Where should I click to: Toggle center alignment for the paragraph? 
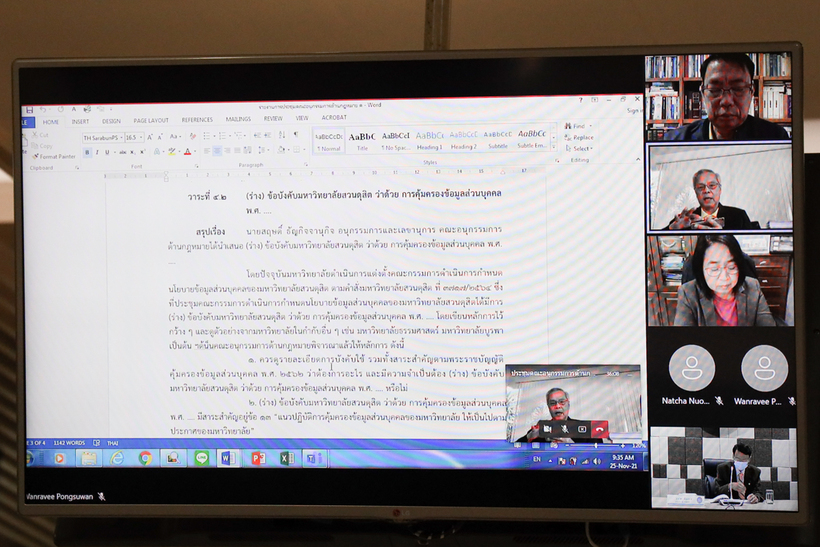(x=218, y=151)
